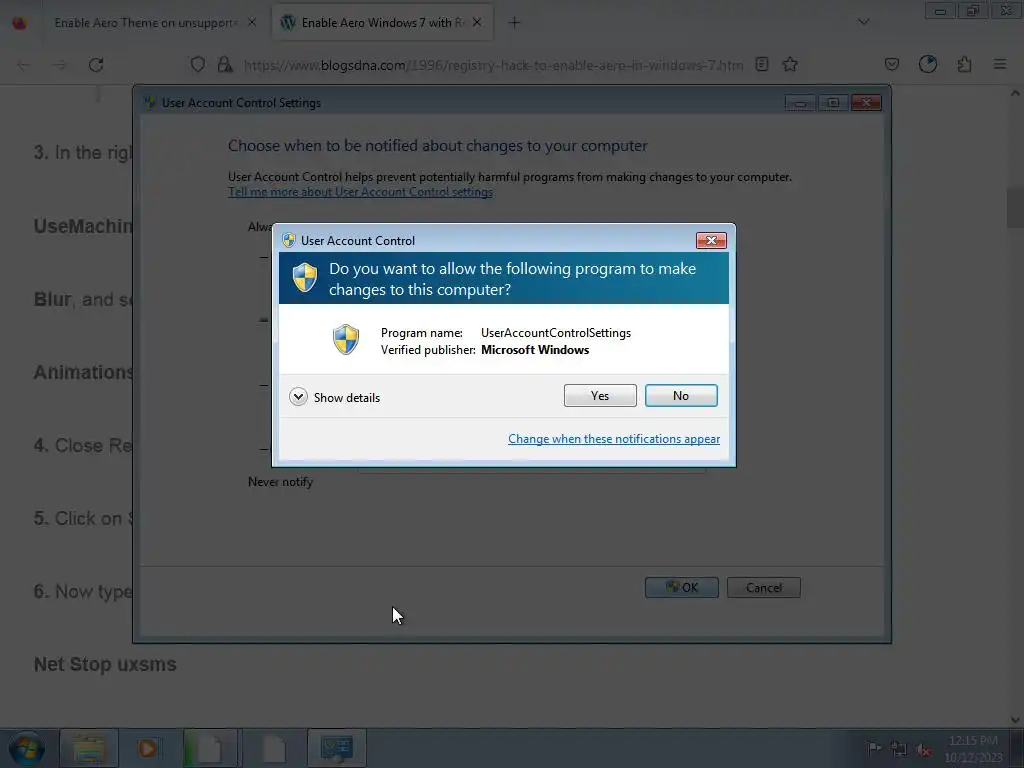
Task: Click the blank document taskbar icon
Action: pos(274,748)
